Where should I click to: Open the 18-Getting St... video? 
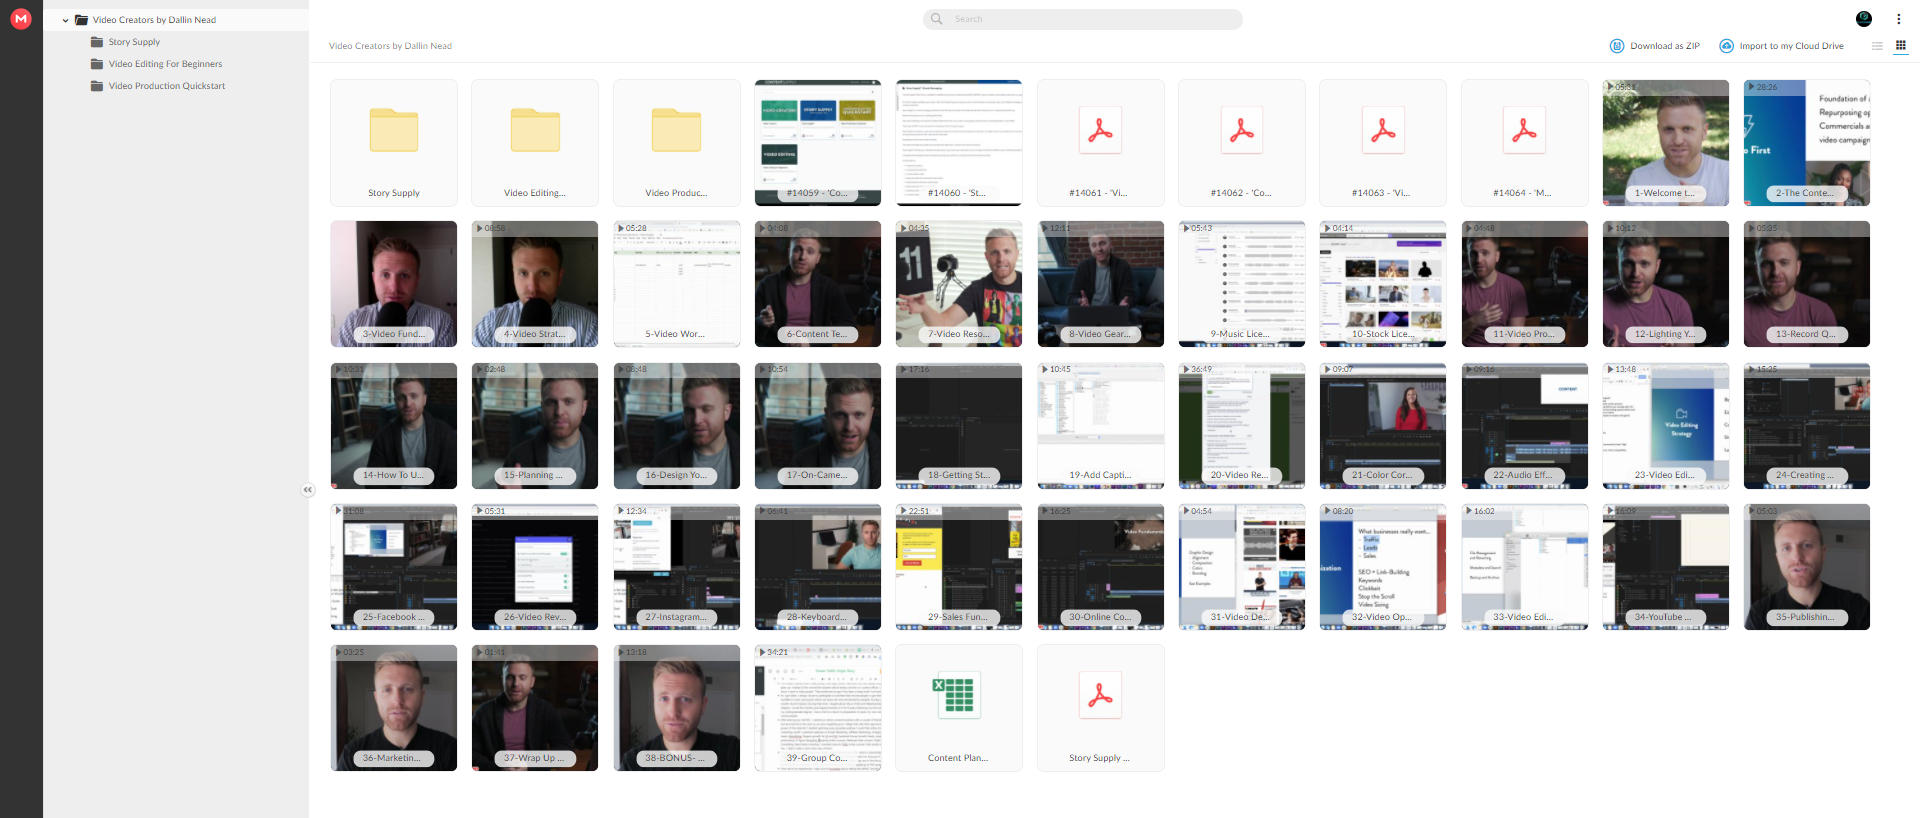click(959, 426)
